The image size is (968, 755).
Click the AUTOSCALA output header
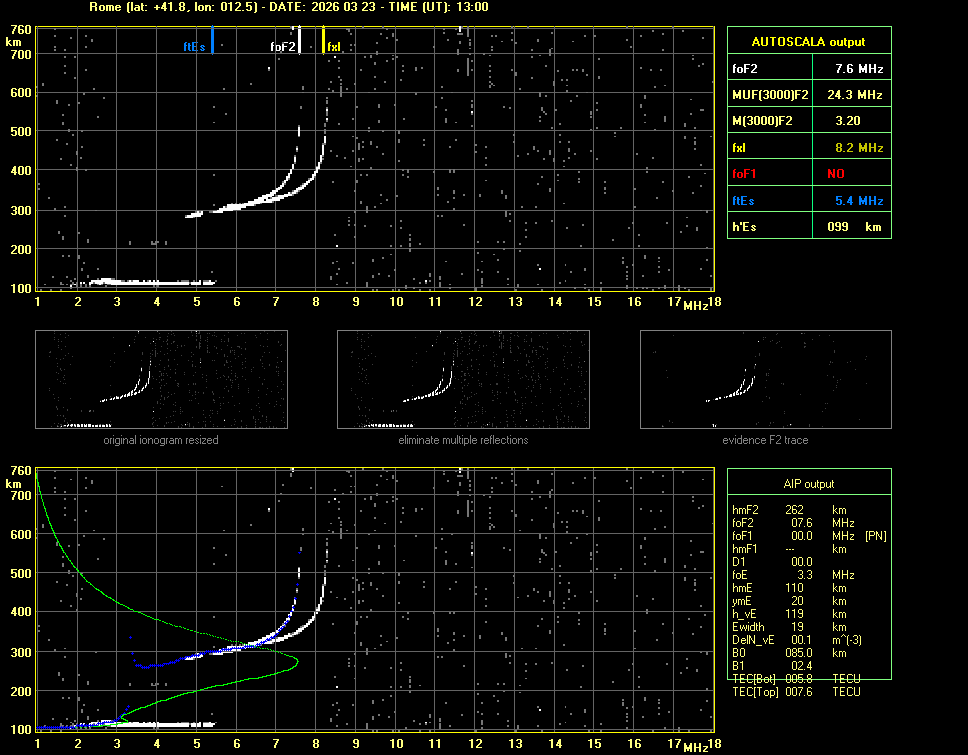click(808, 42)
